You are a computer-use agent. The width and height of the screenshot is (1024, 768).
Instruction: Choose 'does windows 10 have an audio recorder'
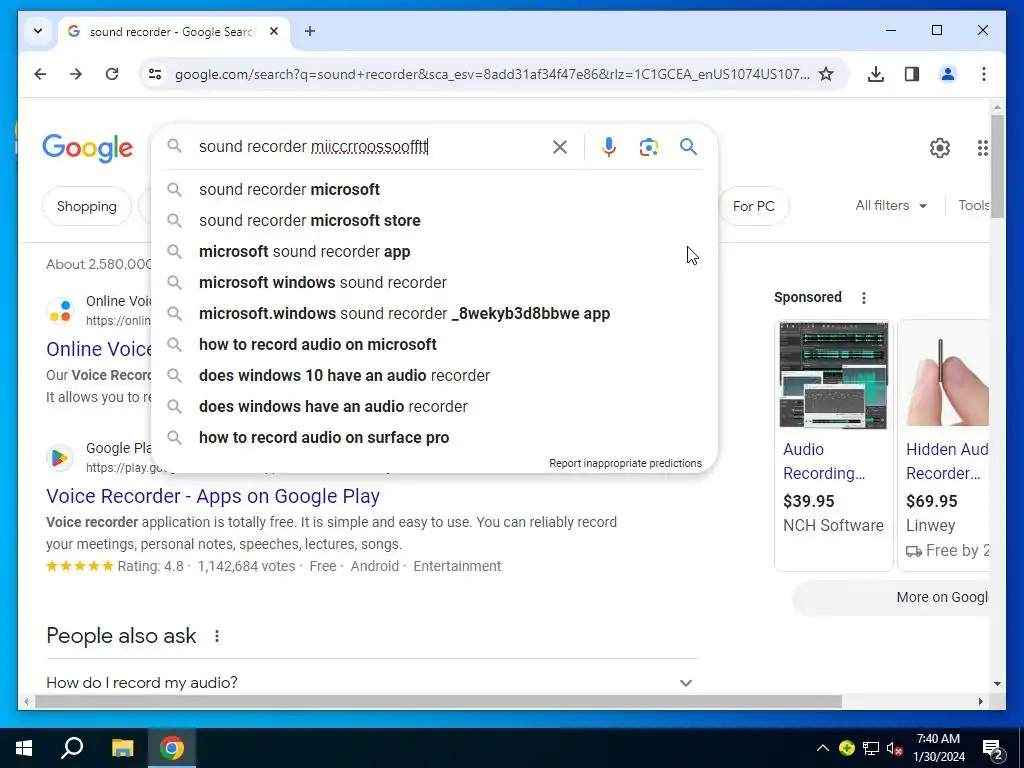coord(434,376)
